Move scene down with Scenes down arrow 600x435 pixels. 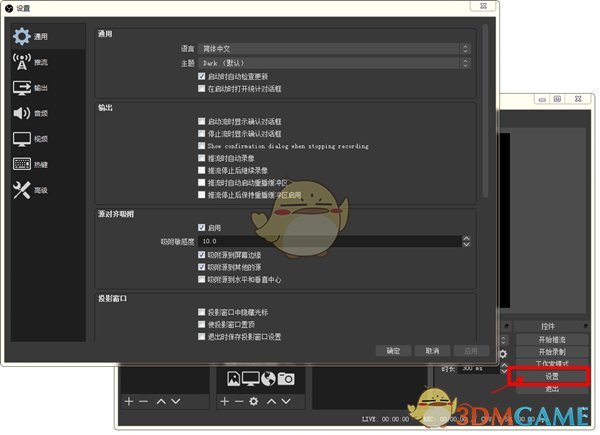click(x=176, y=401)
